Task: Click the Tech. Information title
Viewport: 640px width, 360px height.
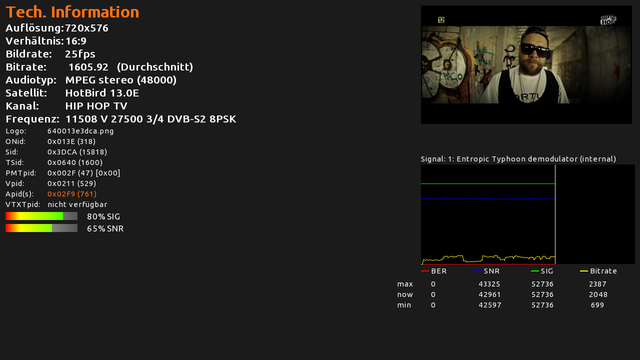Action: click(72, 12)
